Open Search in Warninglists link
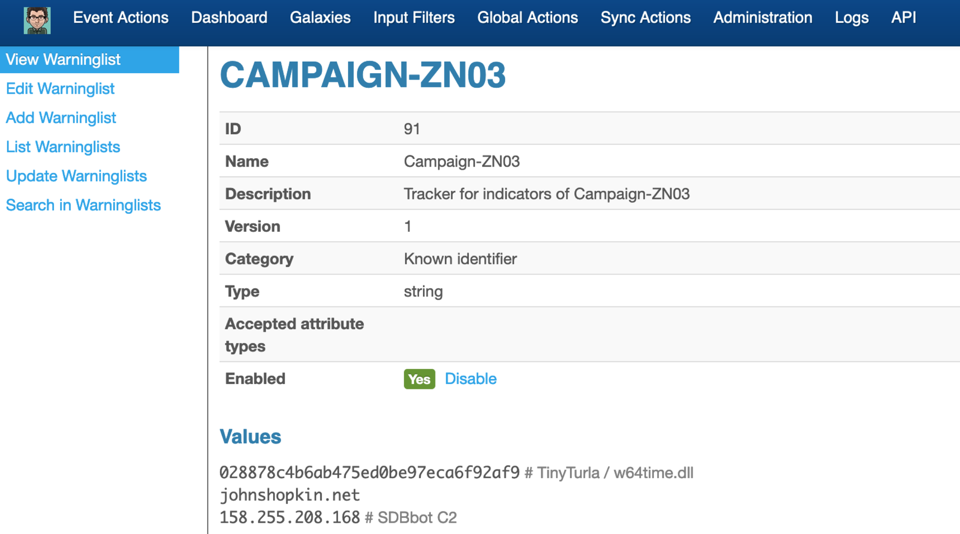Viewport: 960px width, 534px height. 83,205
